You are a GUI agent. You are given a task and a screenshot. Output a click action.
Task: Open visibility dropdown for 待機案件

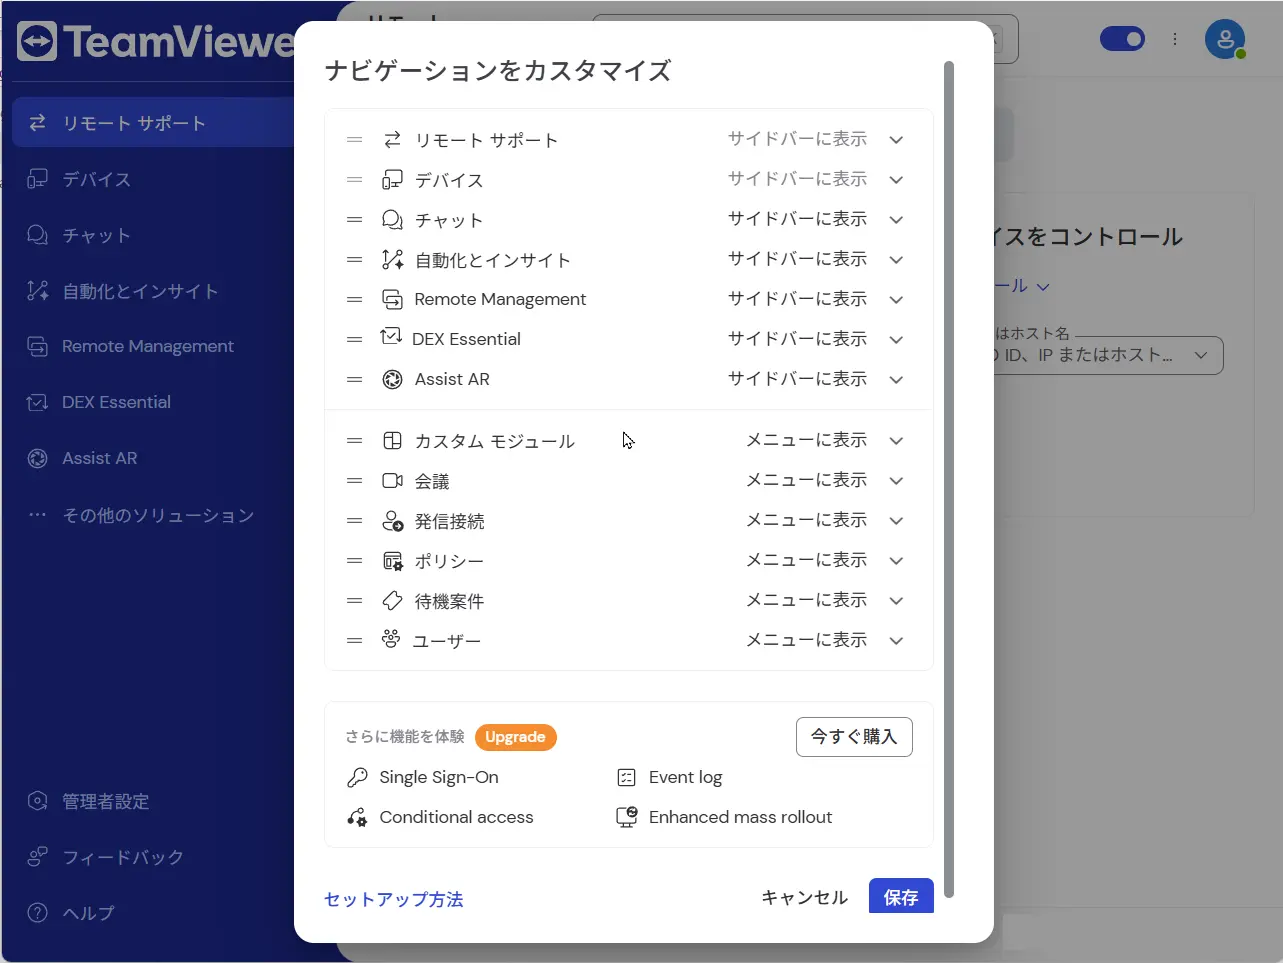896,601
